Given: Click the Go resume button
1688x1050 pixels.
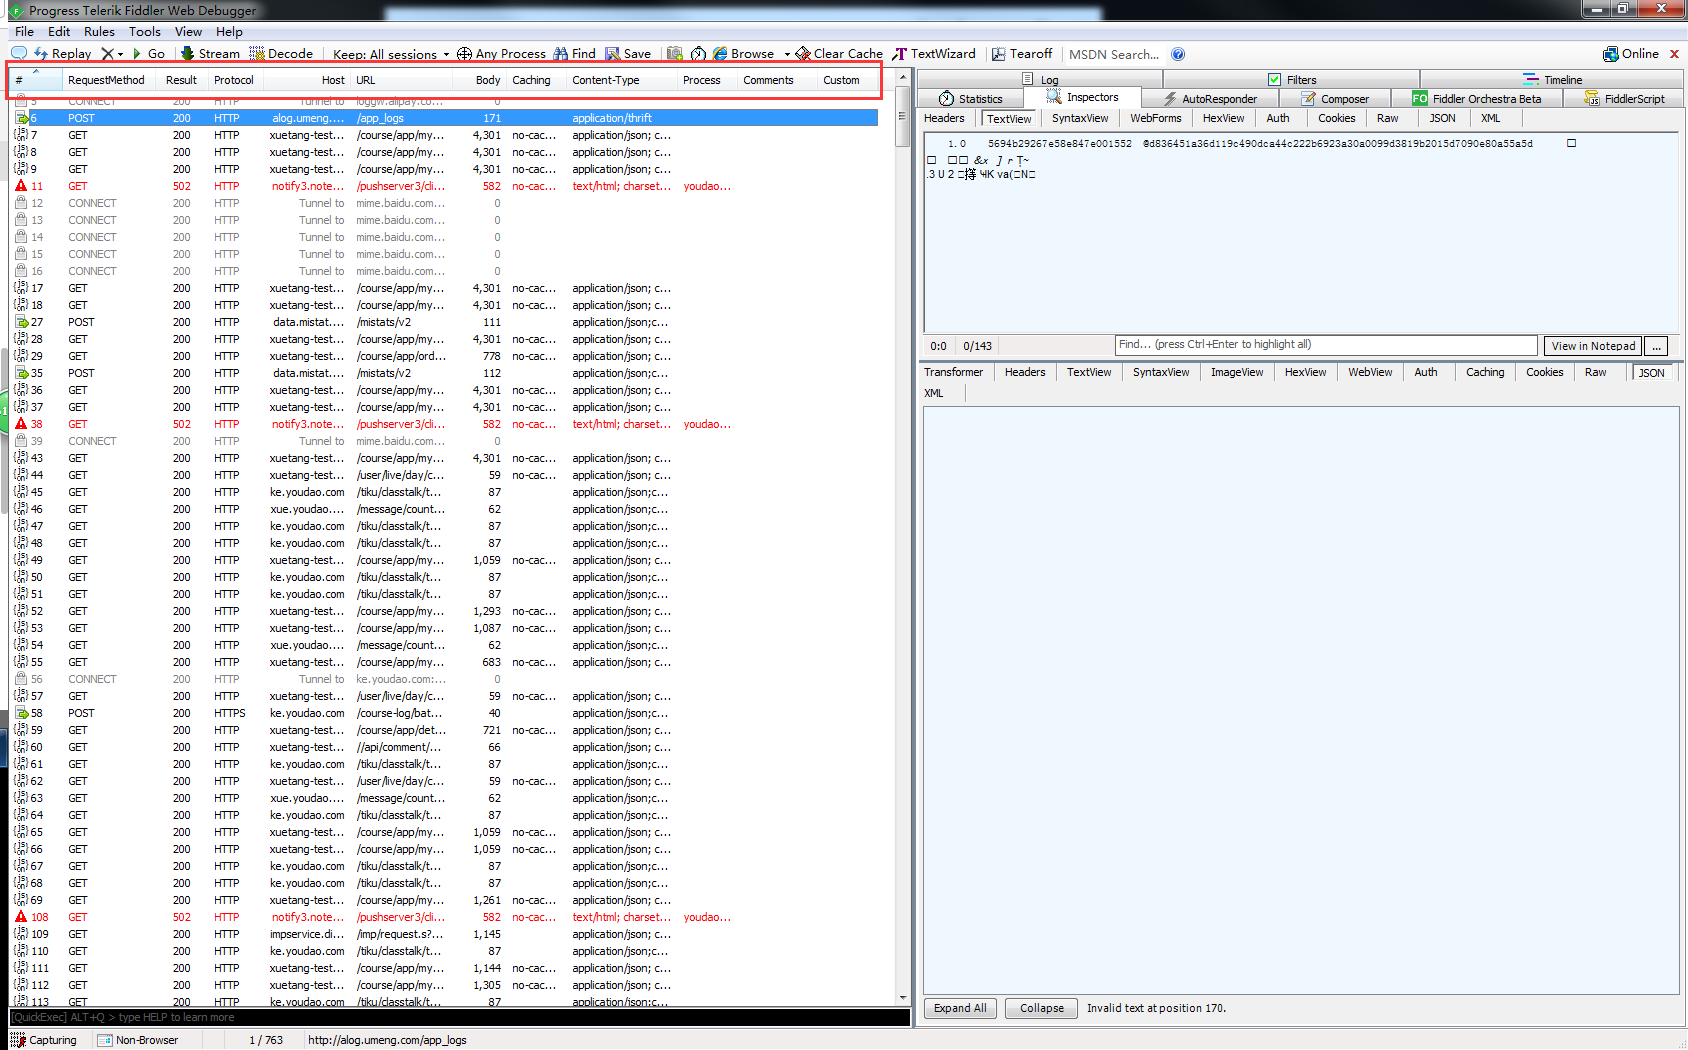Looking at the screenshot, I should 148,54.
